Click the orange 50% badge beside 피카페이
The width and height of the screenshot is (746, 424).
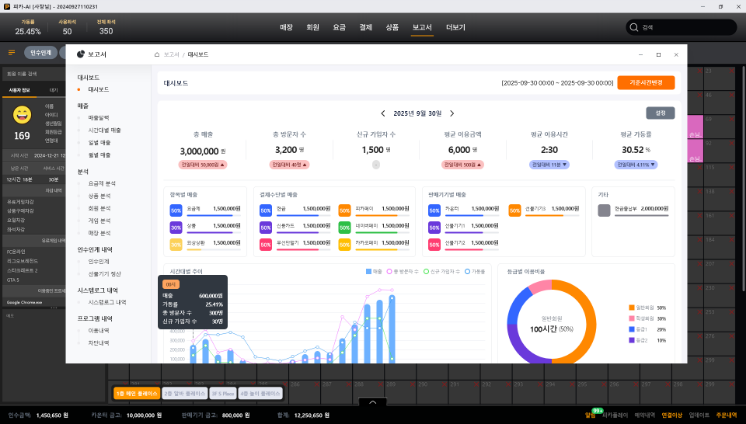(344, 211)
